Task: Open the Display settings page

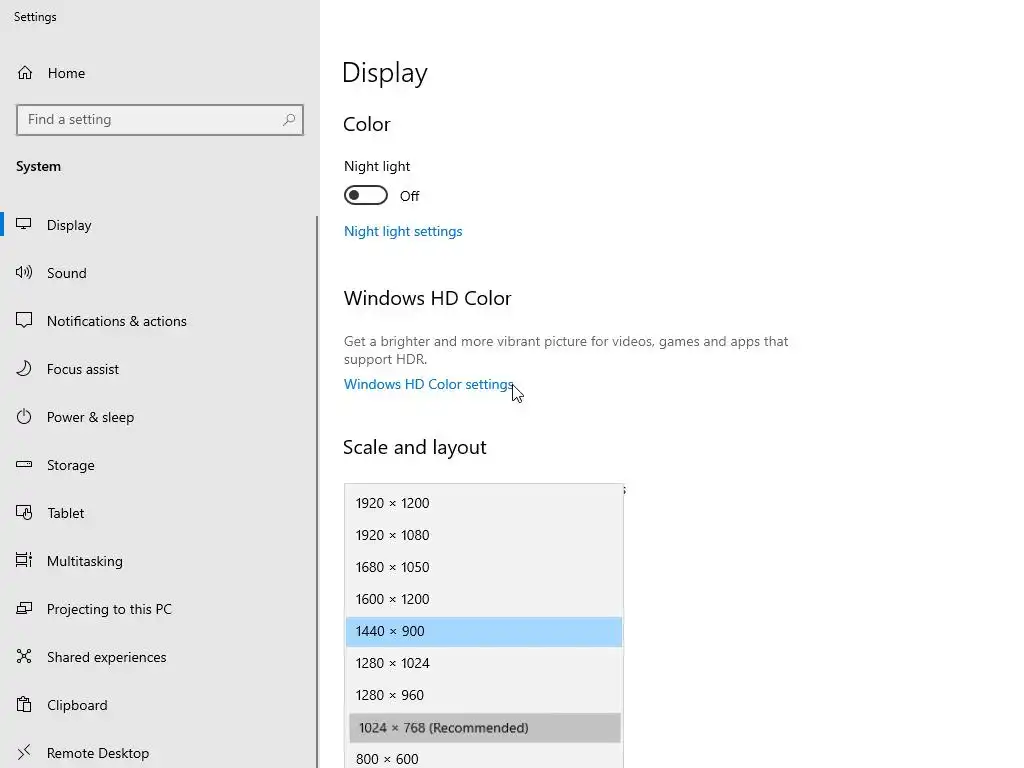Action: tap(159, 225)
